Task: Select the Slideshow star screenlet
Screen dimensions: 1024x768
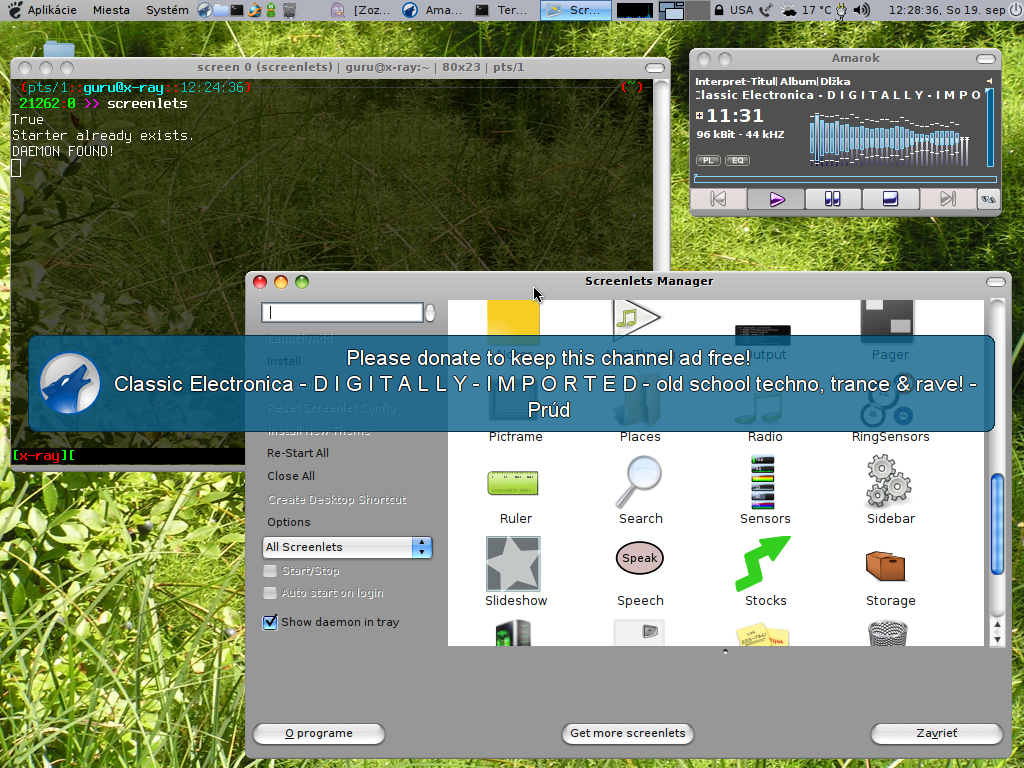Action: pos(513,564)
